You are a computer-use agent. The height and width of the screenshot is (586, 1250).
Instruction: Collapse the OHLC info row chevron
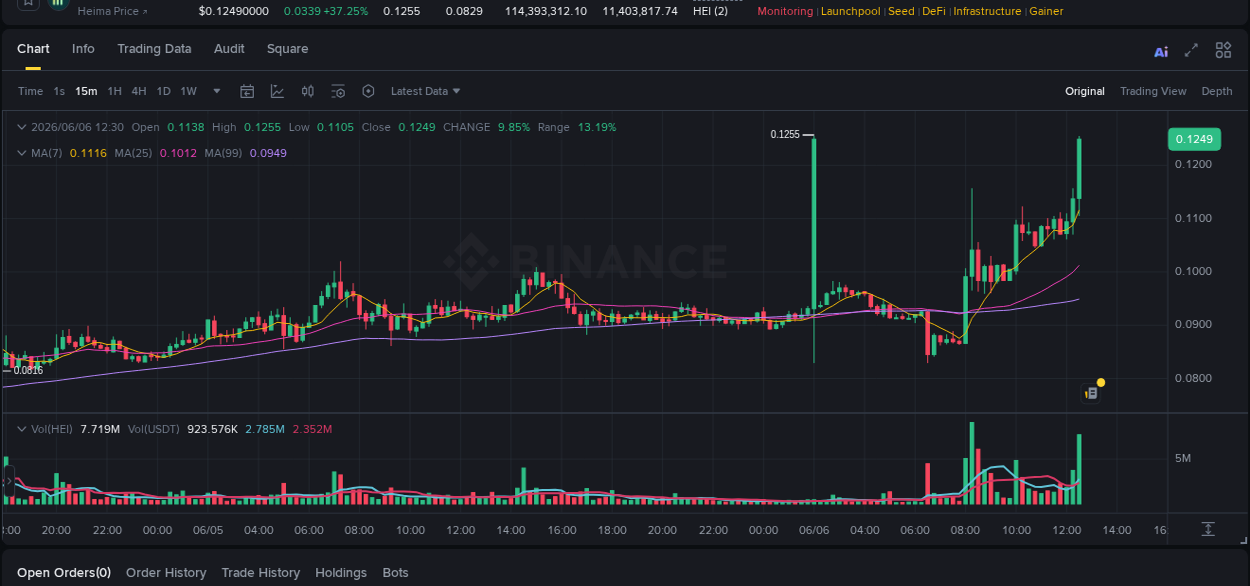click(22, 127)
